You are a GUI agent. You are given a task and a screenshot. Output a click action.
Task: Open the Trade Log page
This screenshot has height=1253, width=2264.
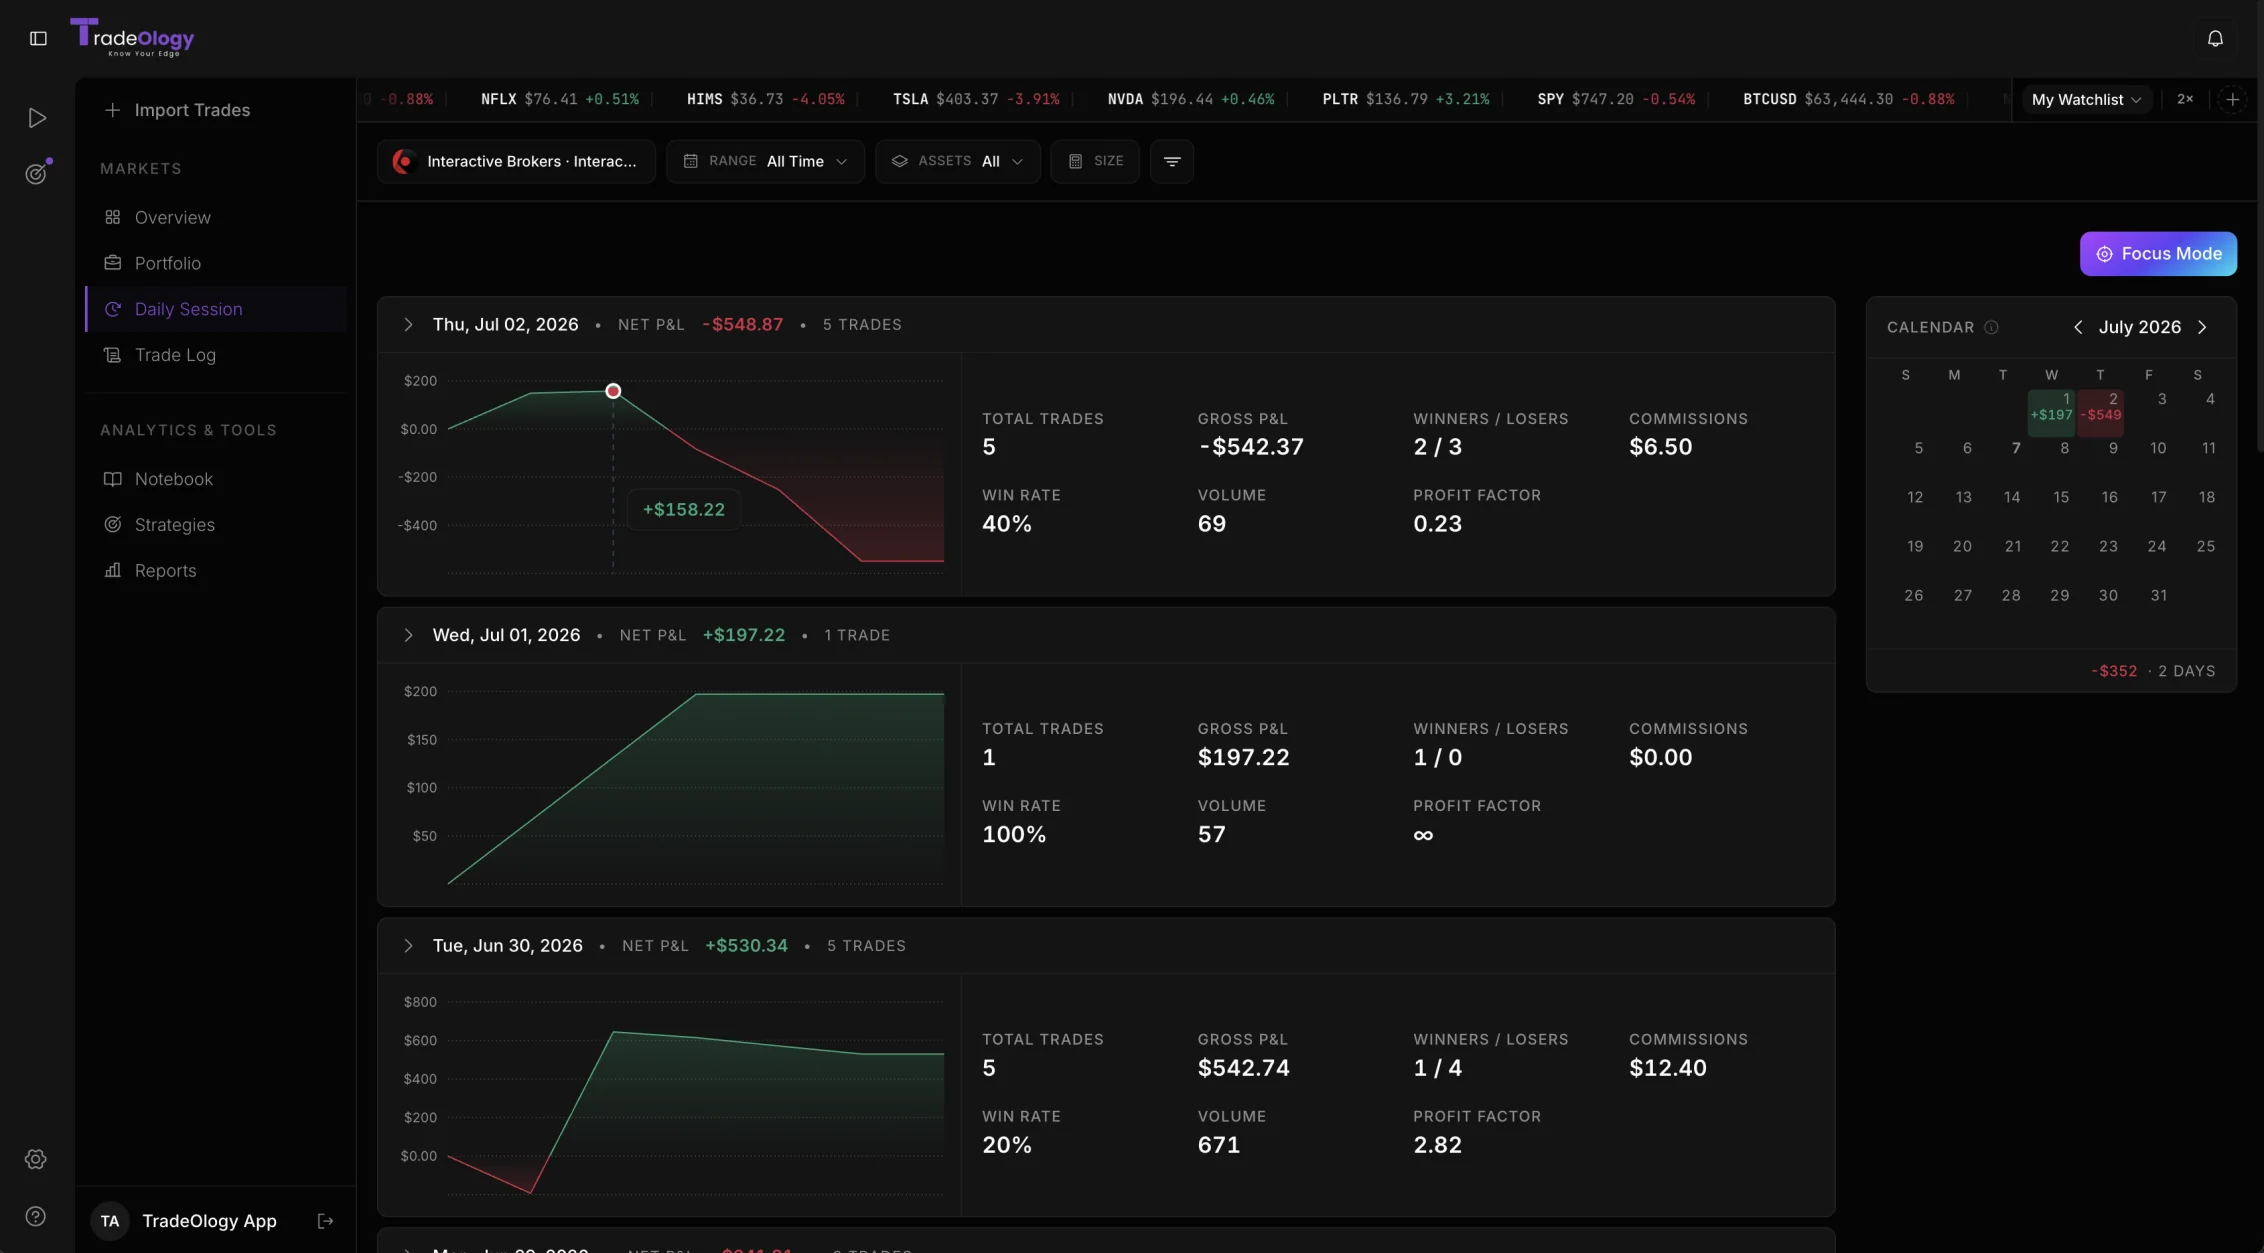(x=216, y=355)
